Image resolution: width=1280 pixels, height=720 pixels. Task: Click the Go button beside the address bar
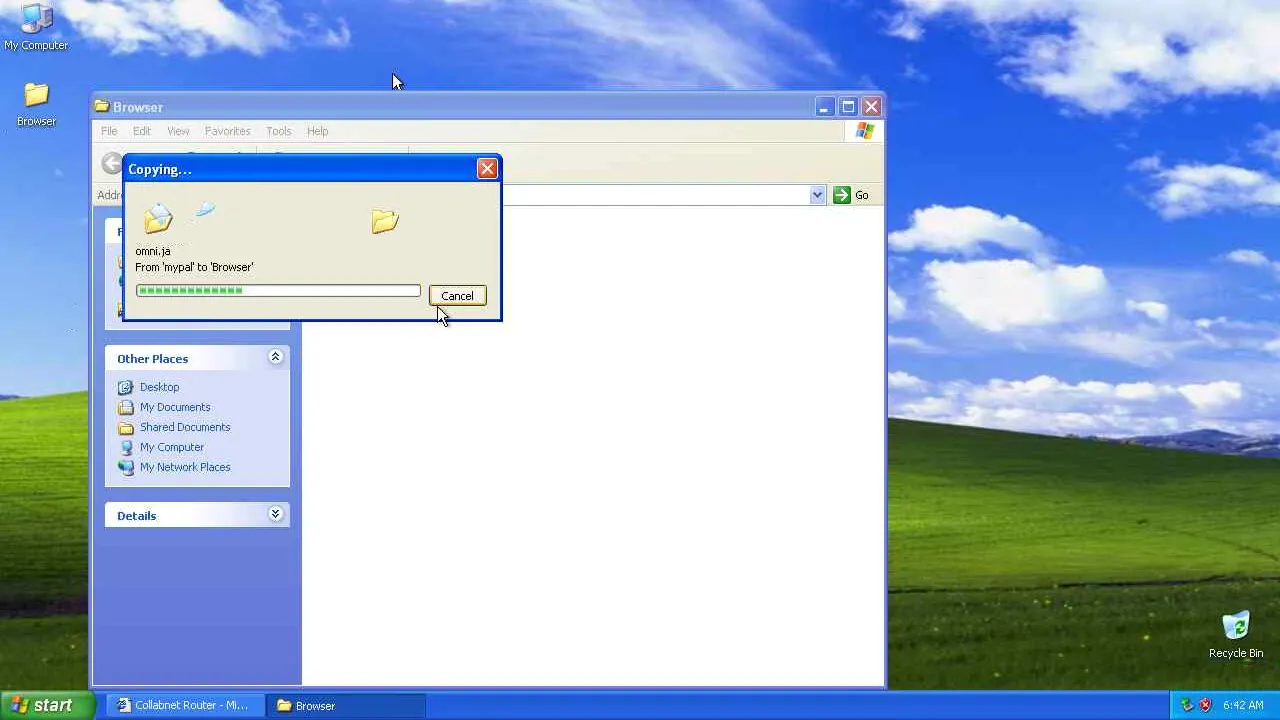[x=851, y=195]
